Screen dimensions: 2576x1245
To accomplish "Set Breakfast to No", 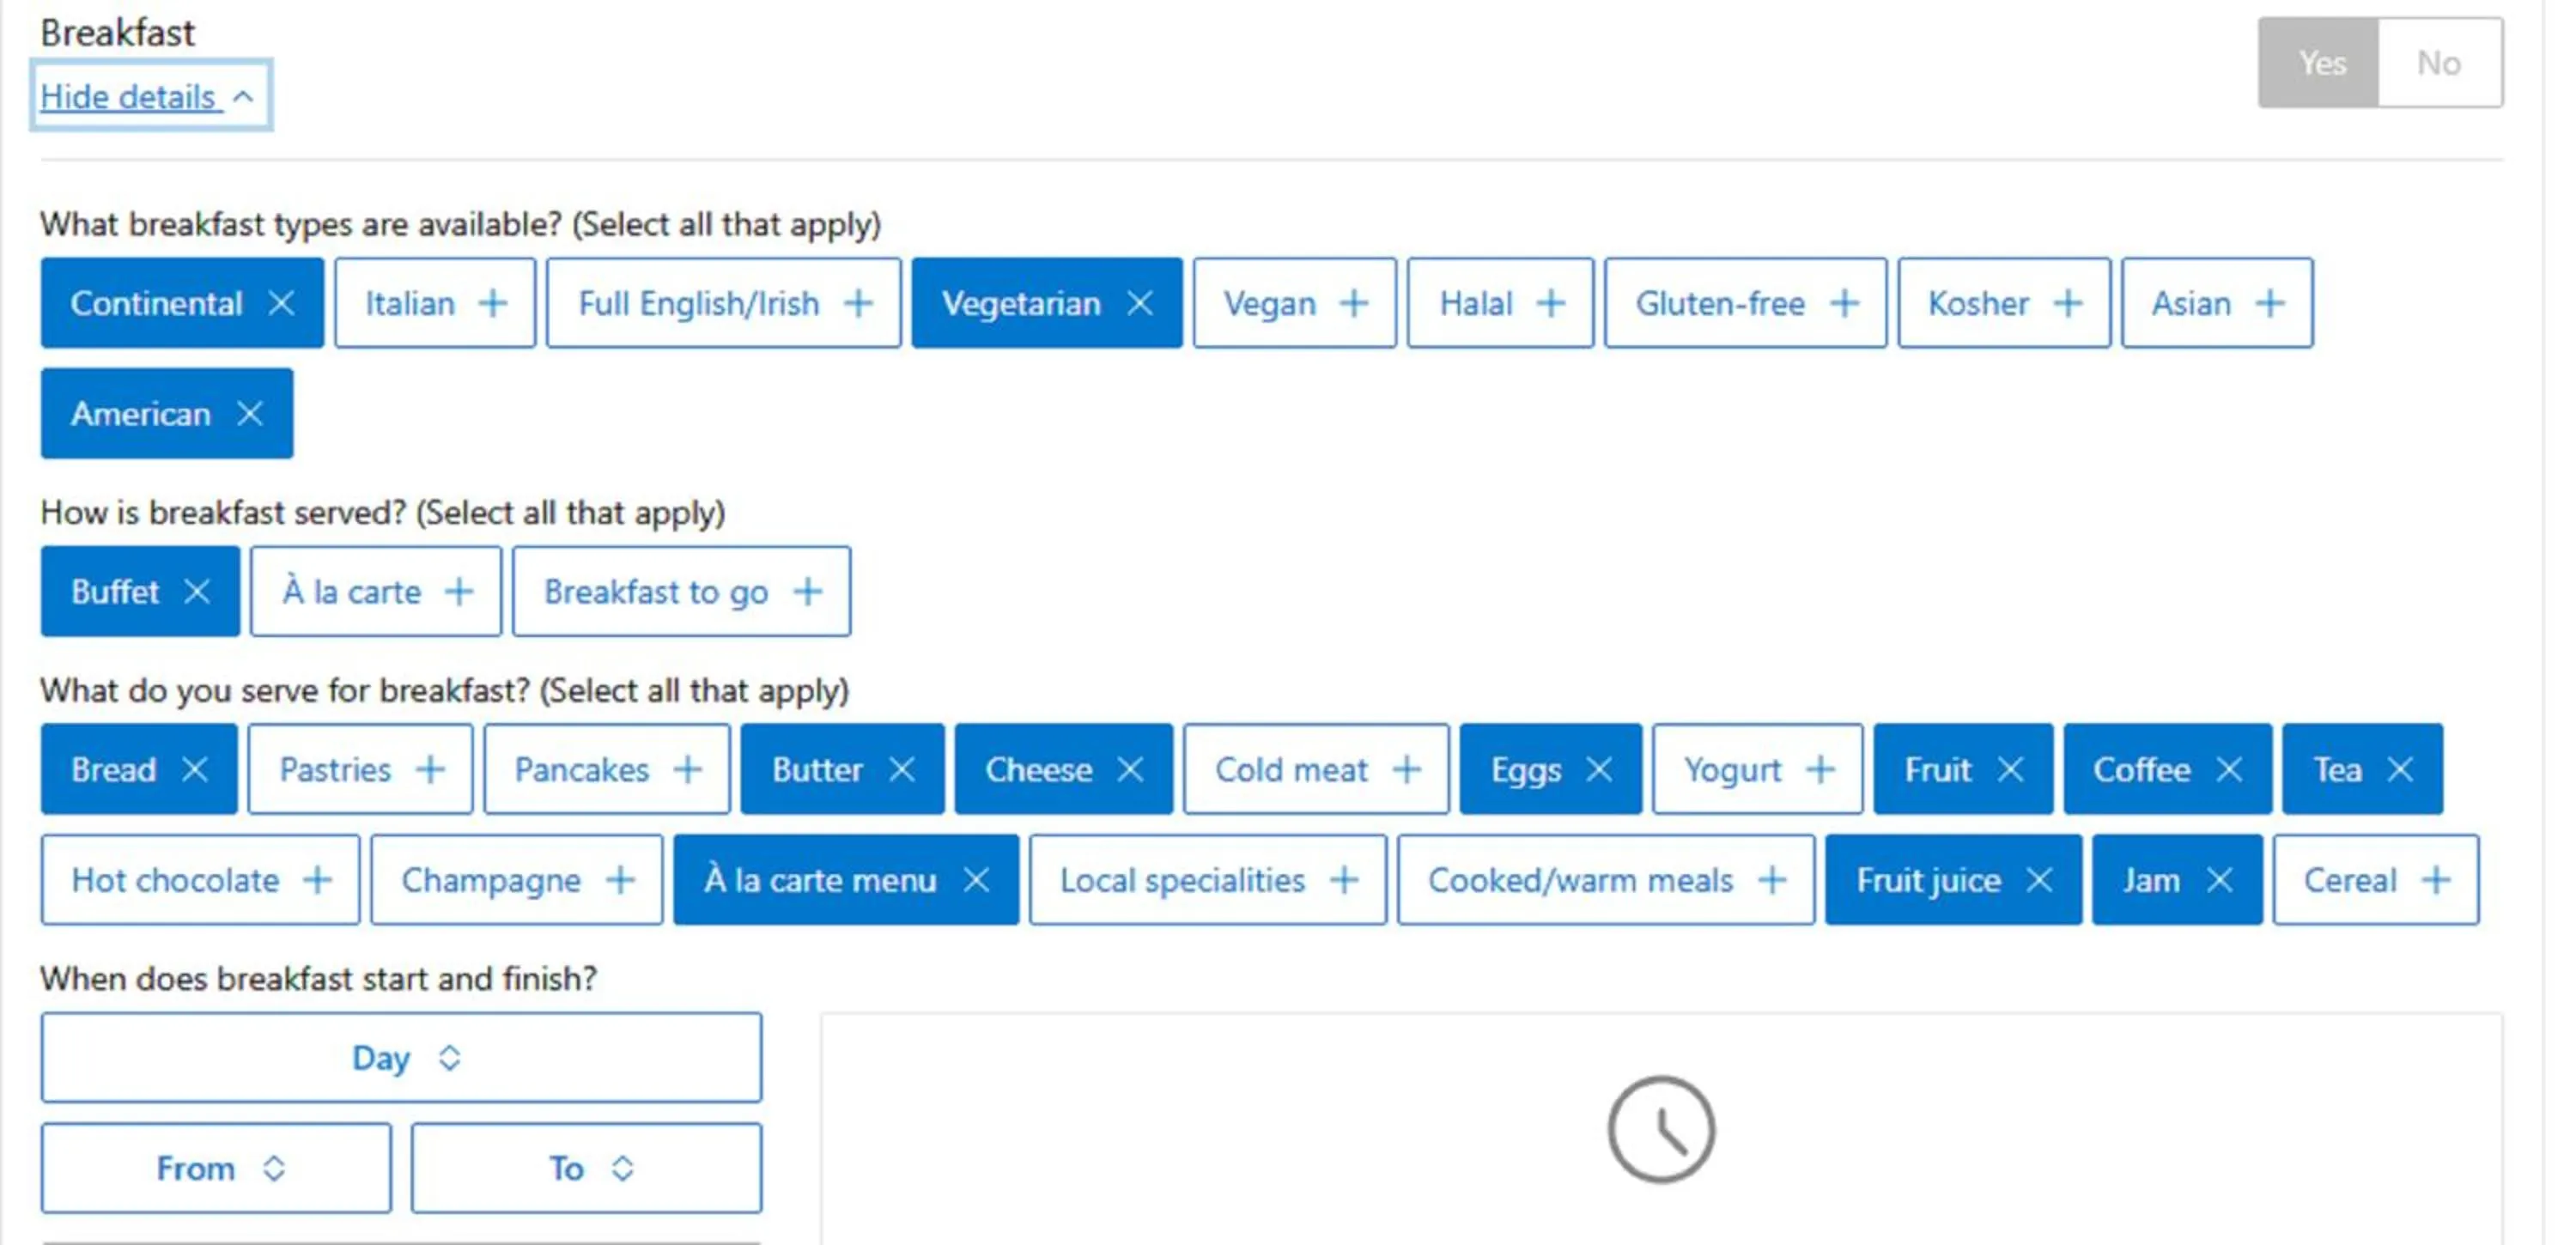I will 2439,63.
